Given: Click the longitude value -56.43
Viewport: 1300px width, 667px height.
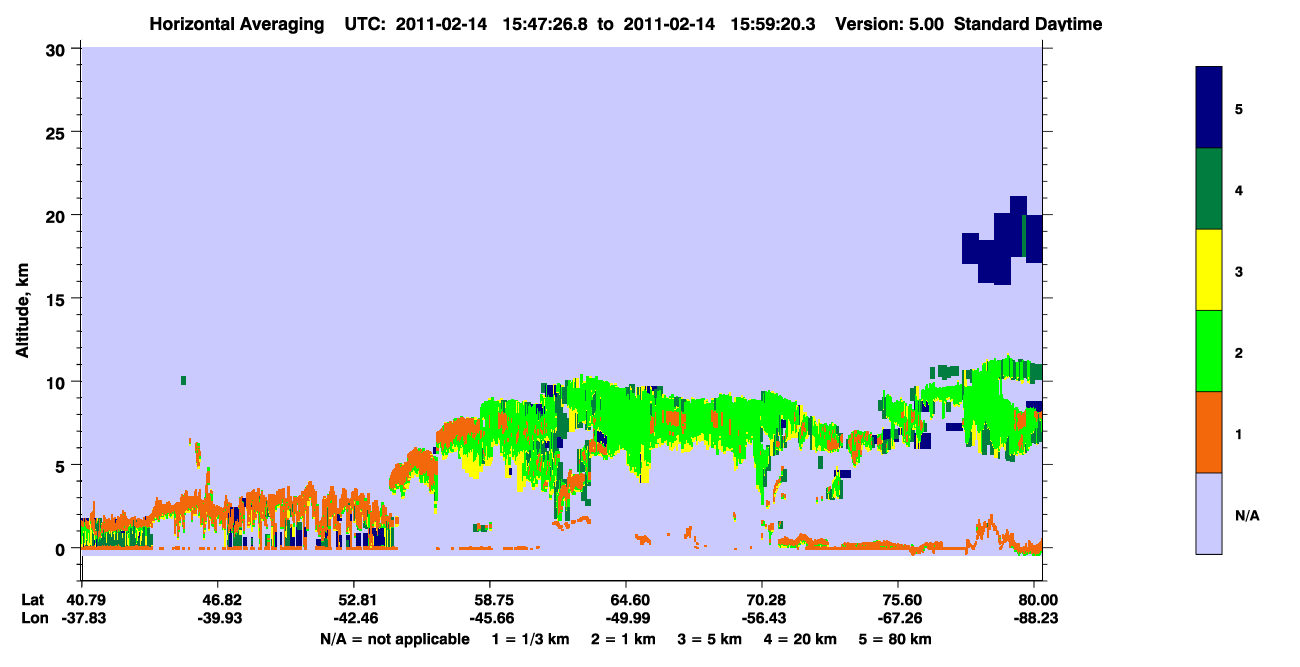Looking at the screenshot, I should (763, 618).
